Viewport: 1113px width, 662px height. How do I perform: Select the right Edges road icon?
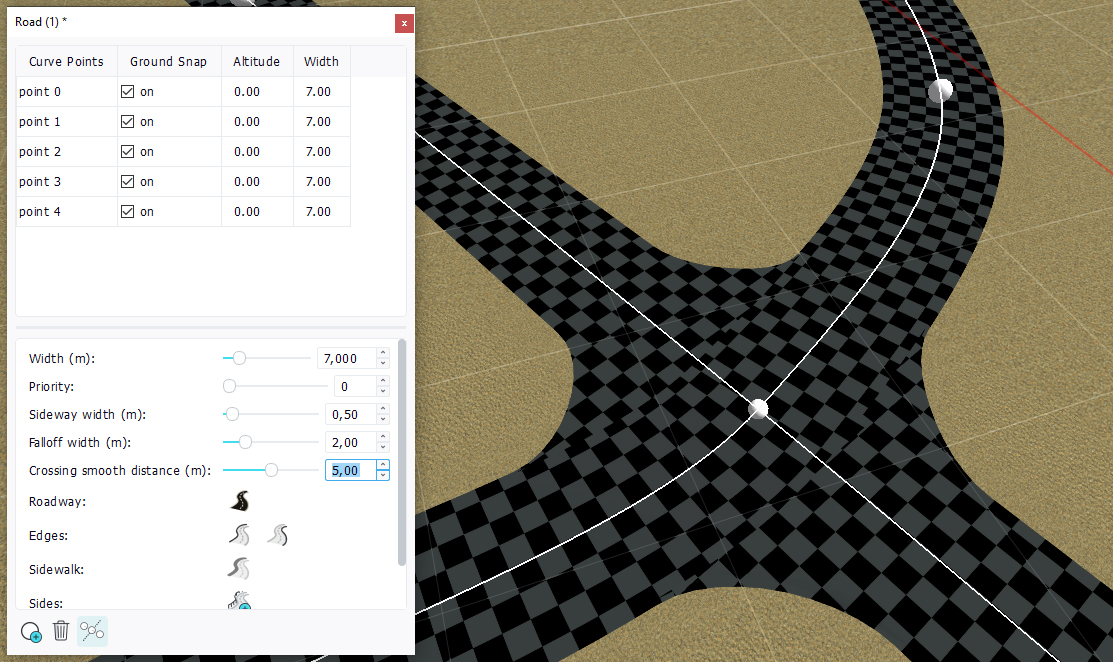pos(278,536)
